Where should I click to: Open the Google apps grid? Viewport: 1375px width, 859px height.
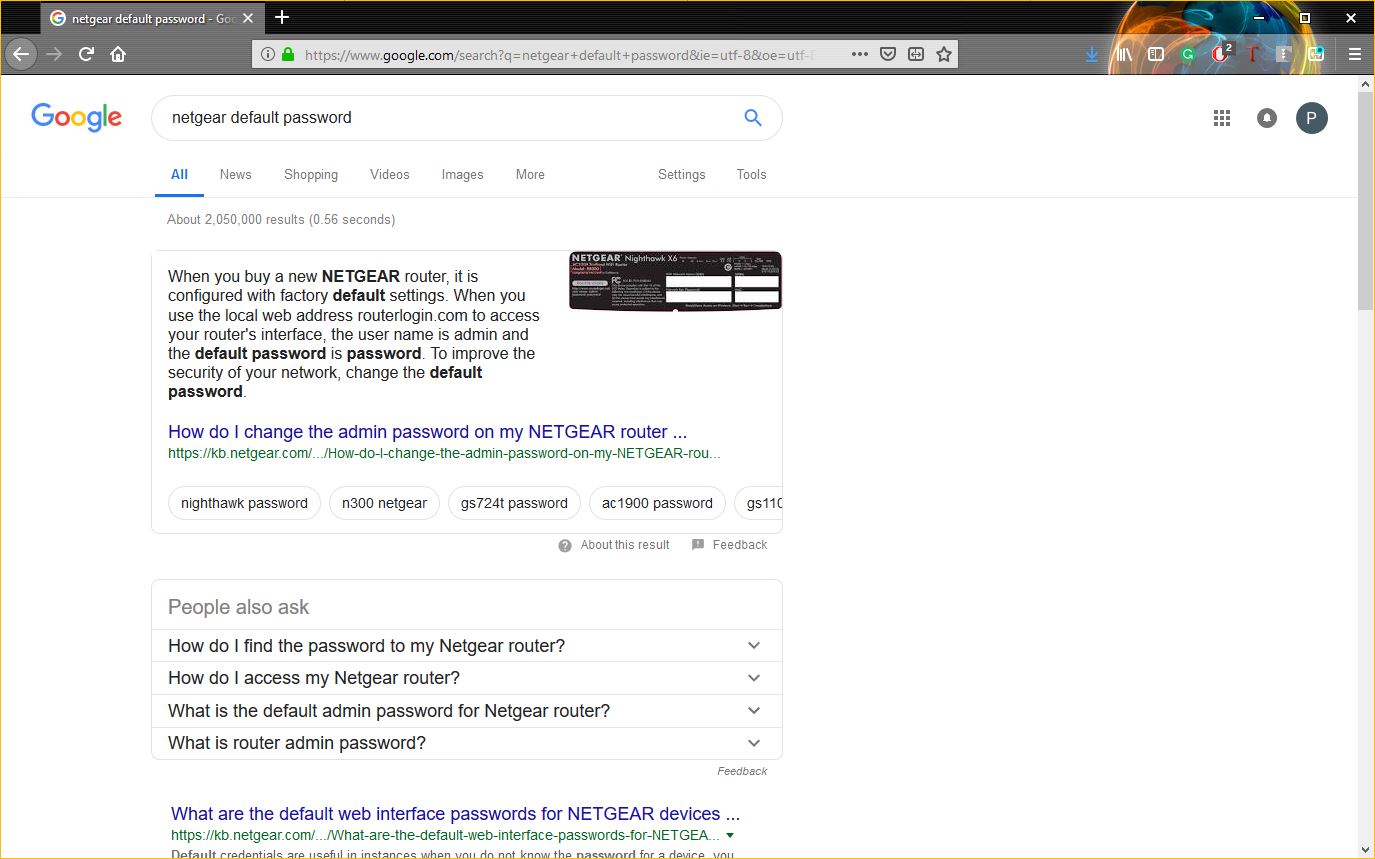[1221, 118]
